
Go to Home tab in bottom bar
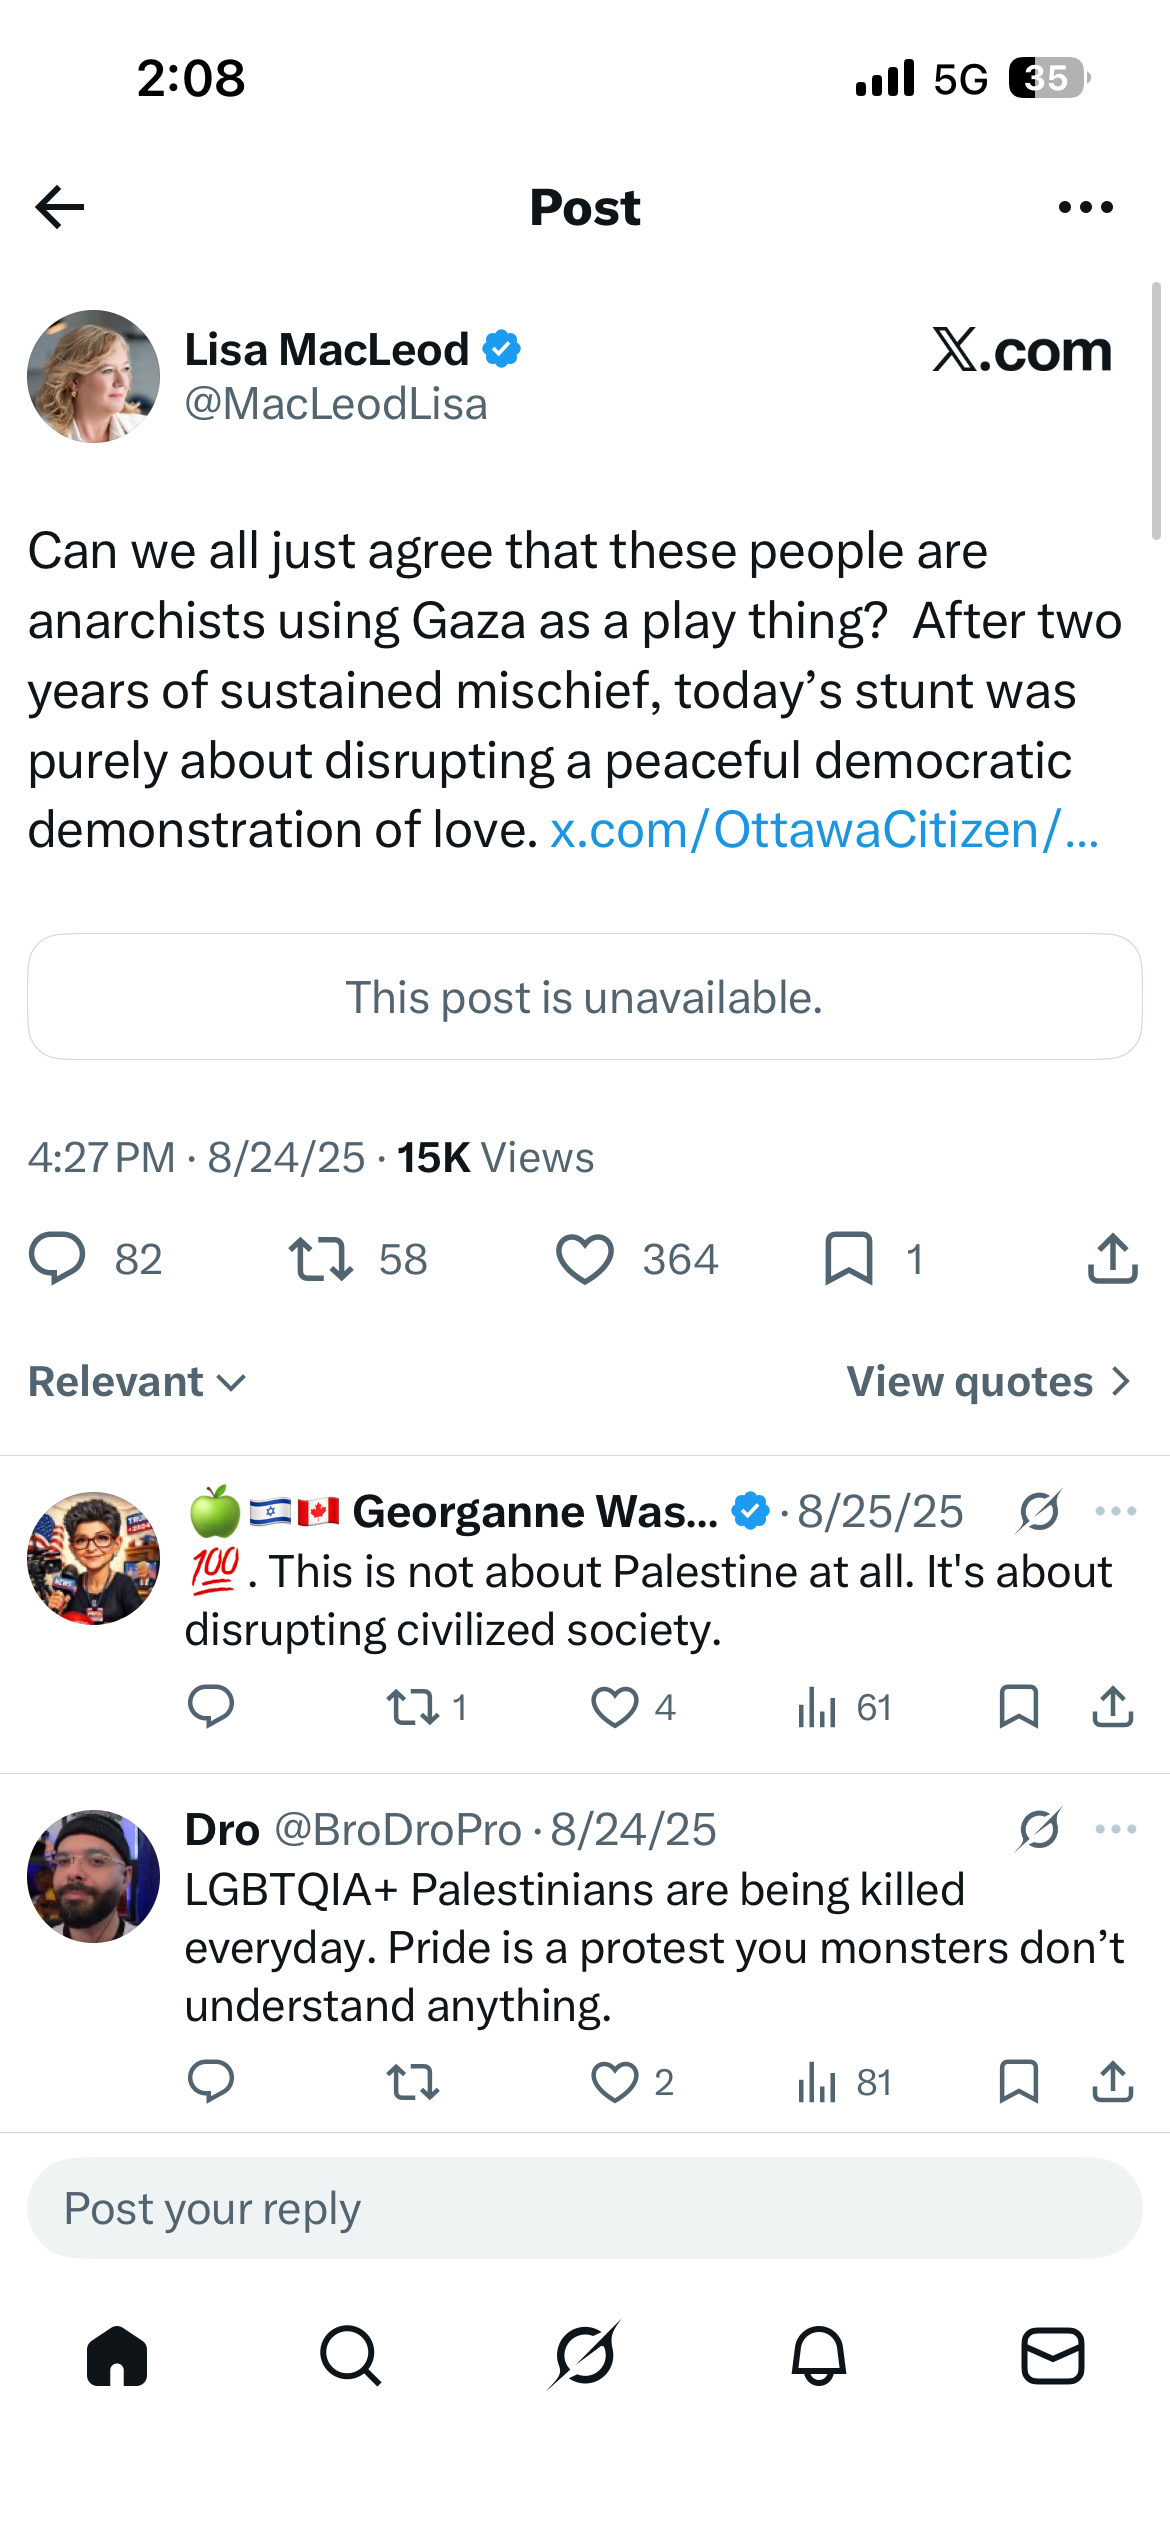coord(117,2356)
